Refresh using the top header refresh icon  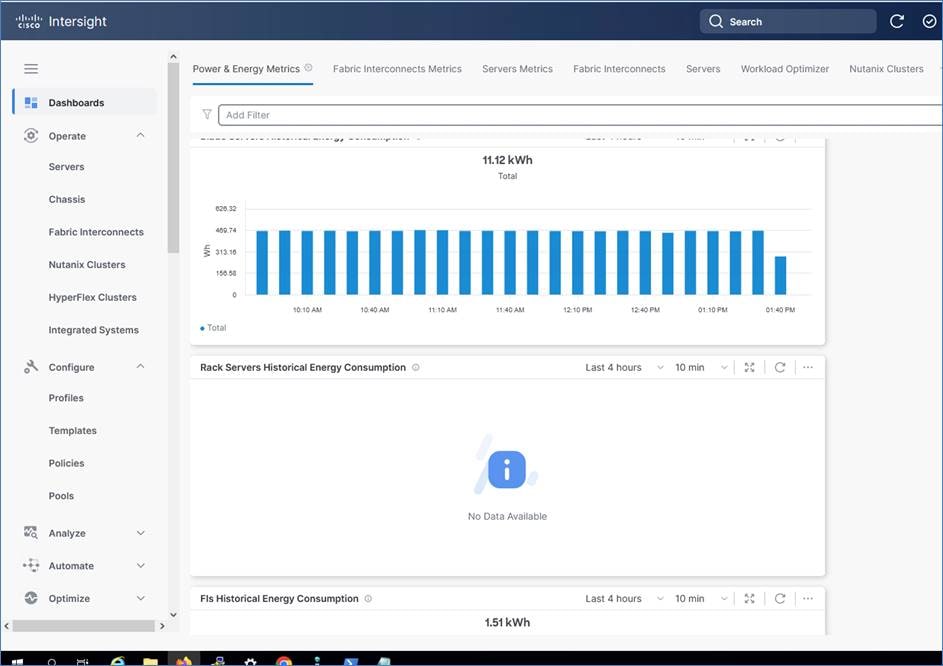point(897,22)
